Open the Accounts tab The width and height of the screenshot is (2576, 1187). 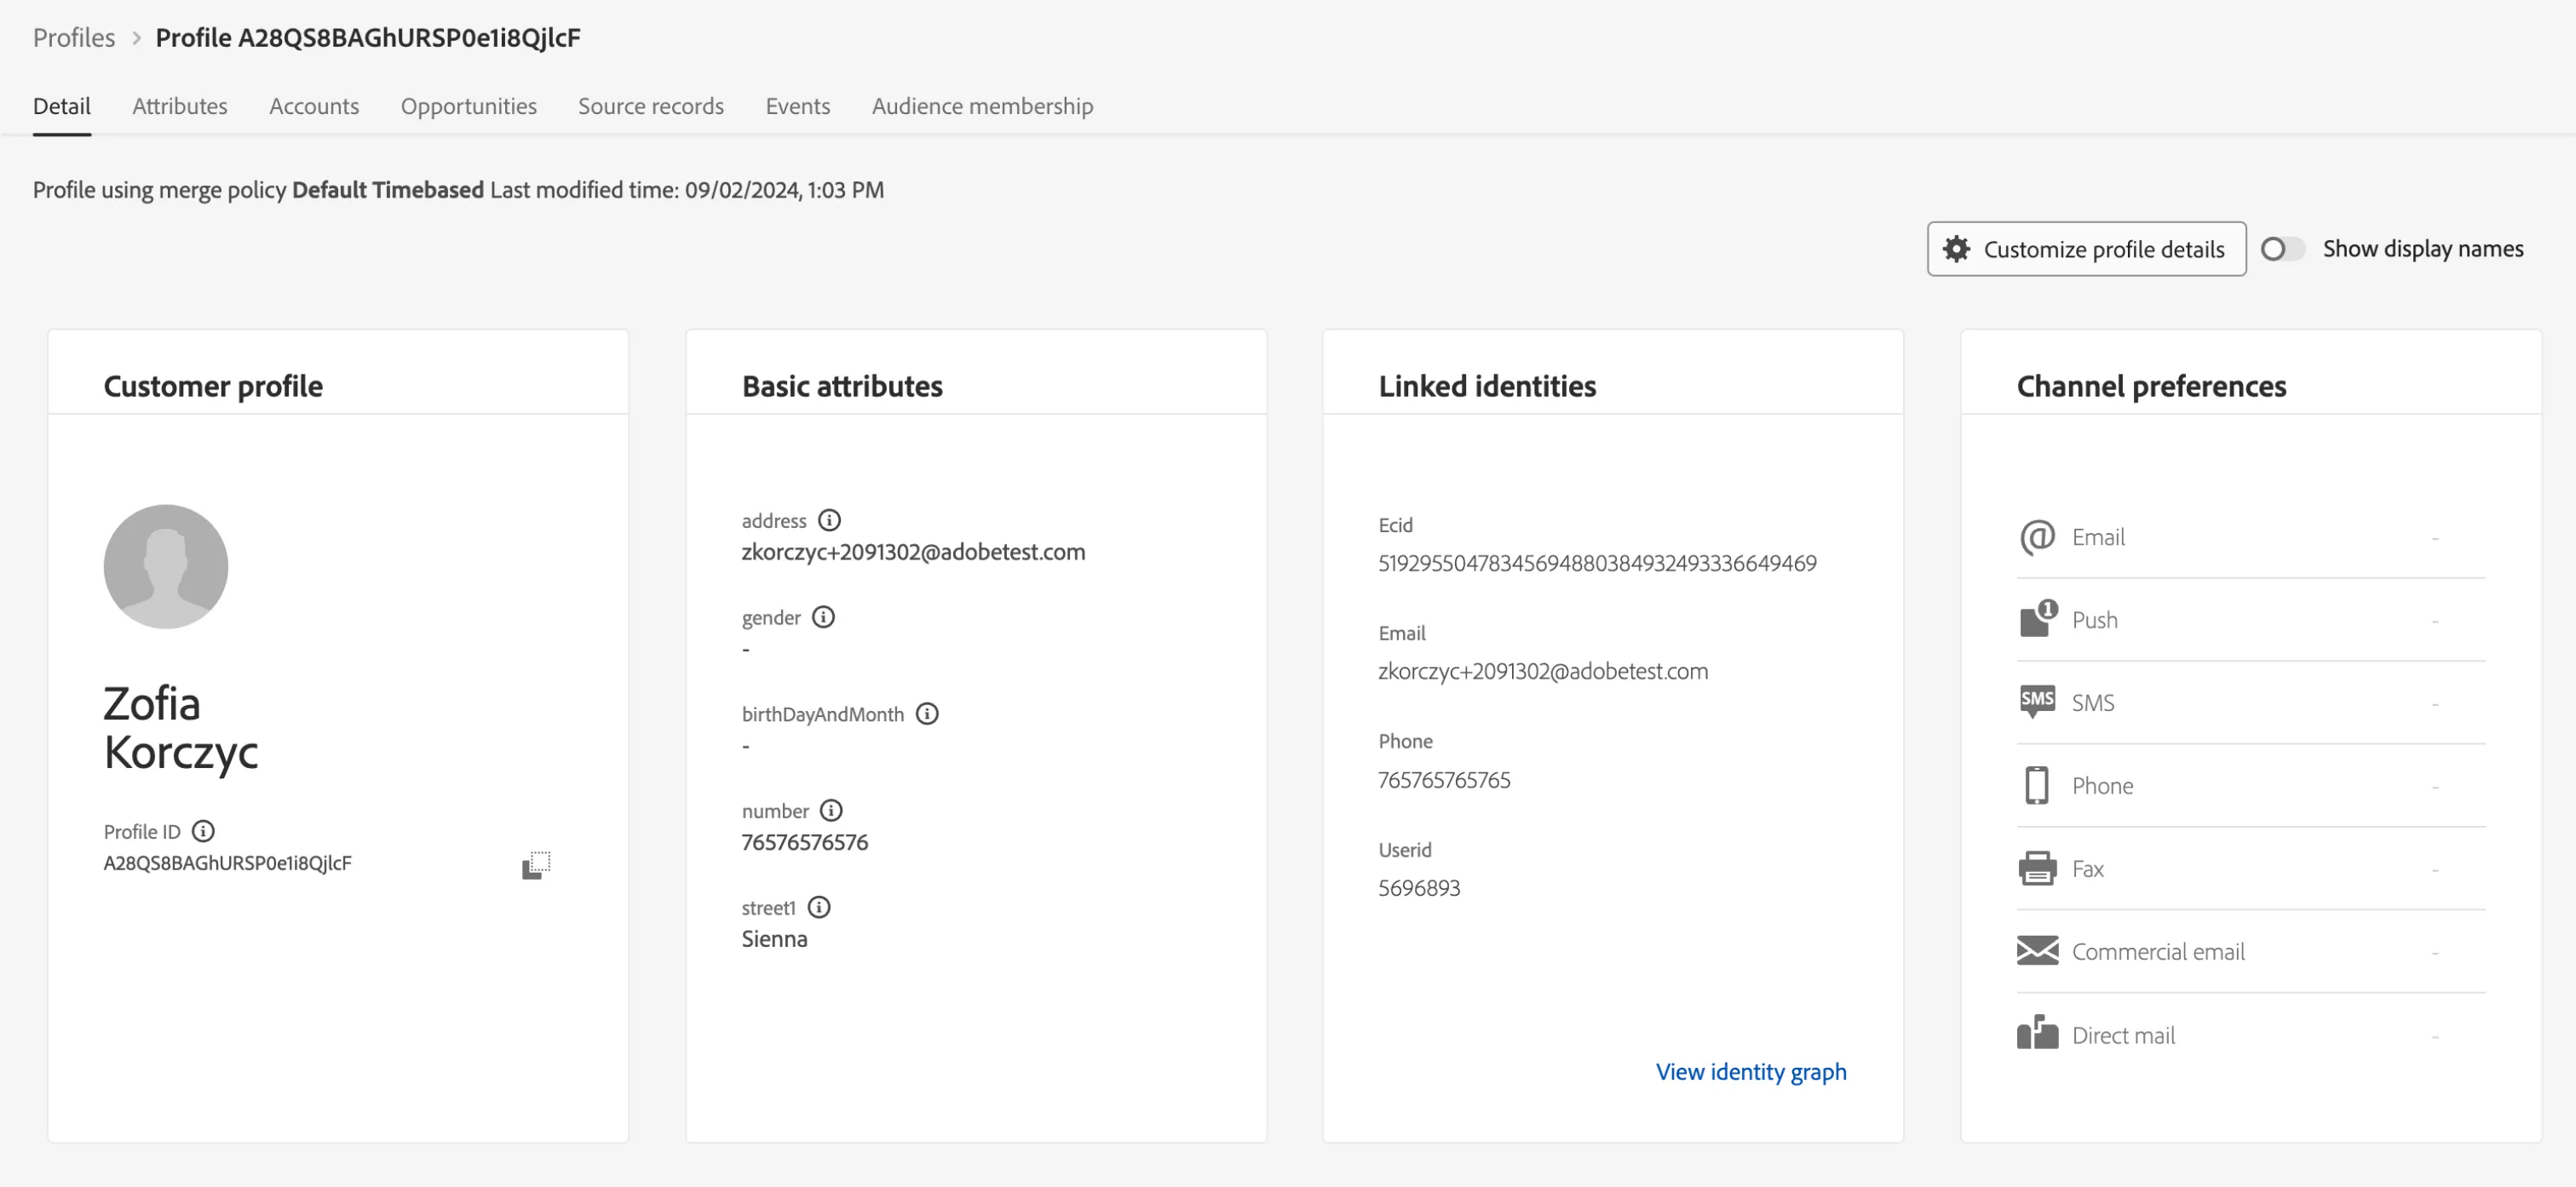314,106
